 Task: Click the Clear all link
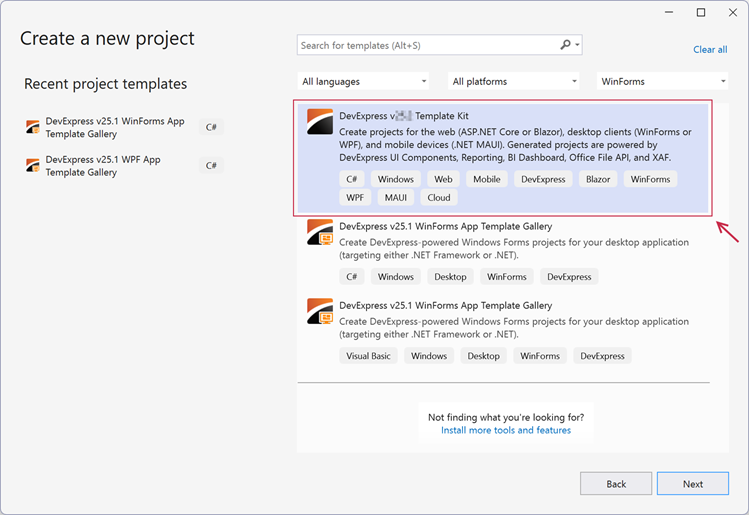point(710,49)
